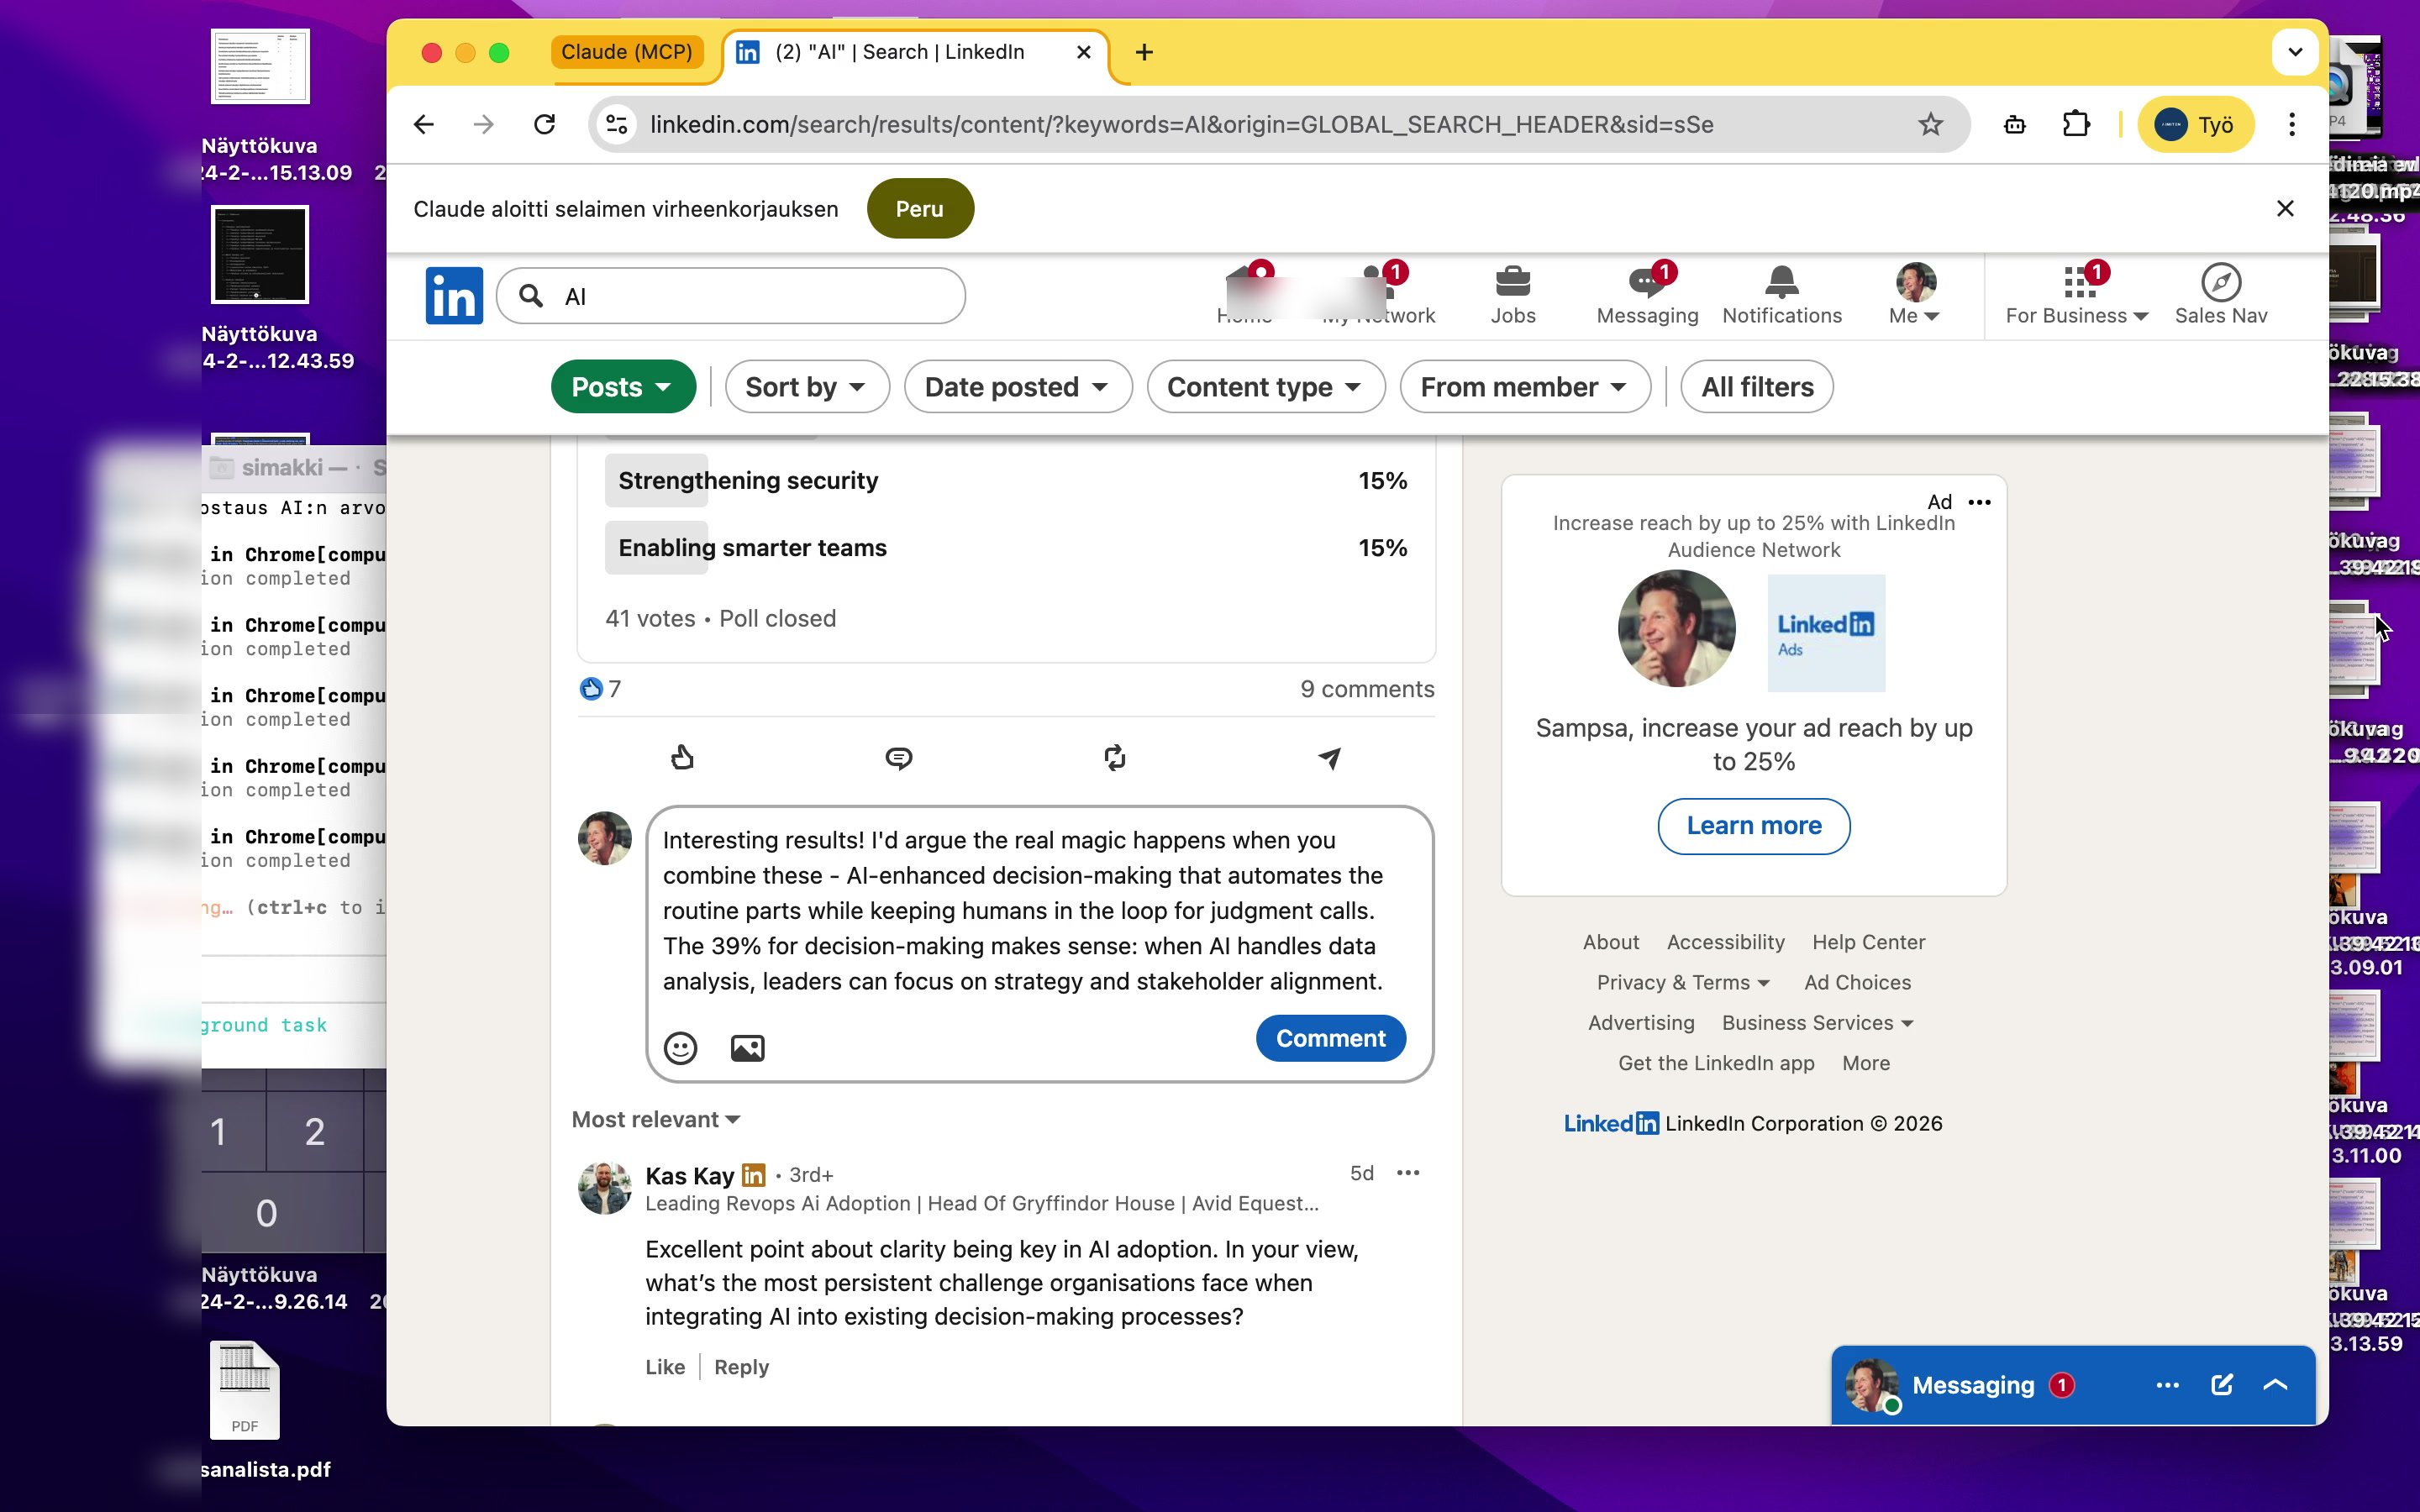Switch to the Claude (MCP) tab group

coord(627,52)
